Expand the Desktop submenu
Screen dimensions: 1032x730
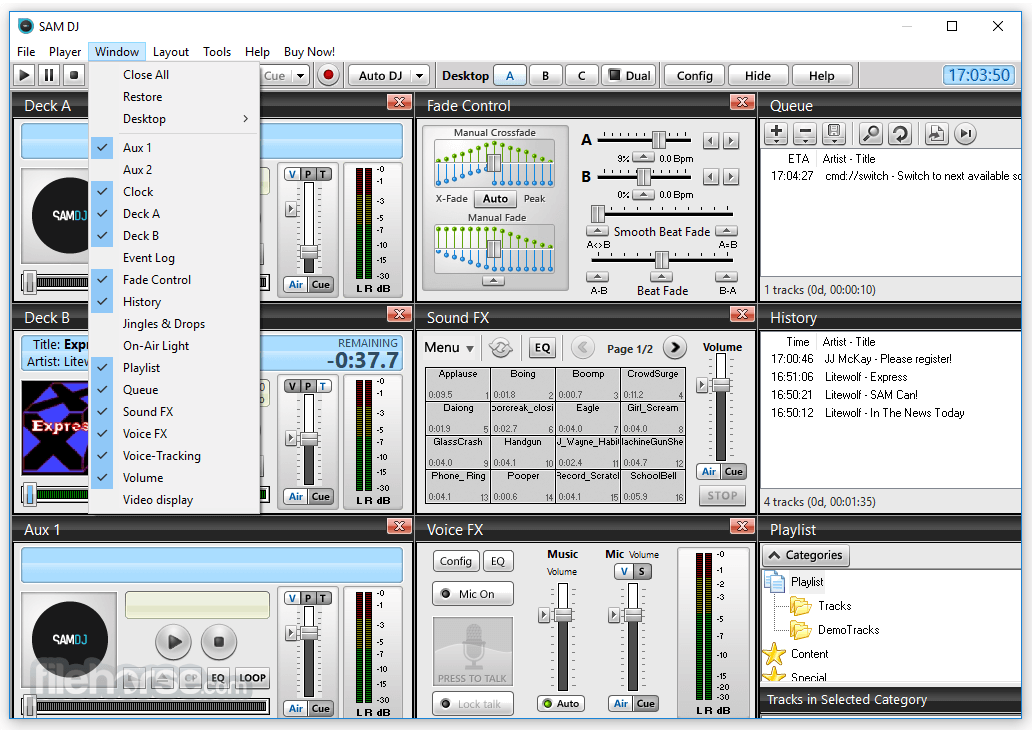point(174,118)
